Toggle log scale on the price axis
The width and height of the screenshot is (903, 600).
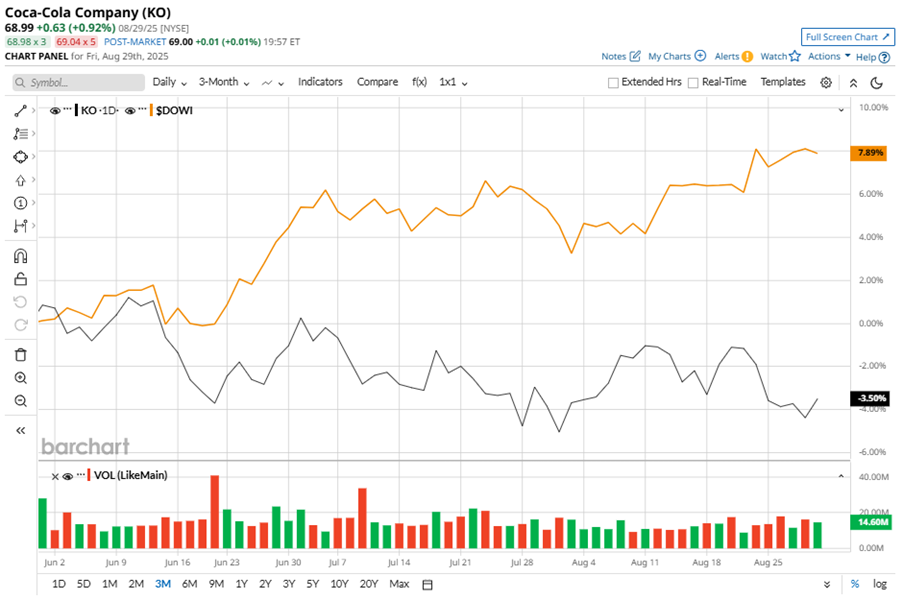pos(879,584)
